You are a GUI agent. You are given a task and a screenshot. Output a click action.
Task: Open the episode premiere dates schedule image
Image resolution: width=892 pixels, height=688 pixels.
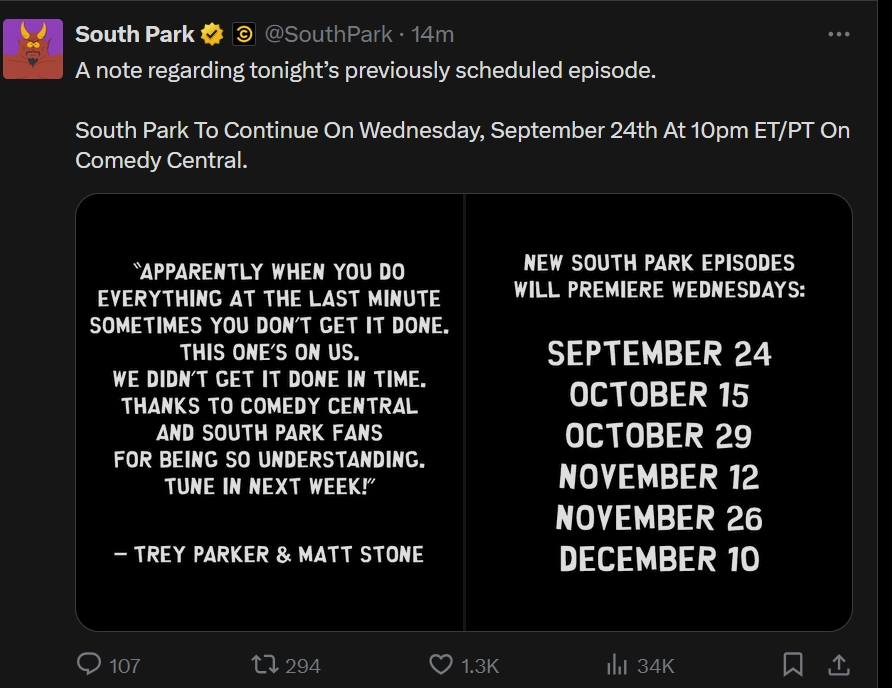[659, 412]
